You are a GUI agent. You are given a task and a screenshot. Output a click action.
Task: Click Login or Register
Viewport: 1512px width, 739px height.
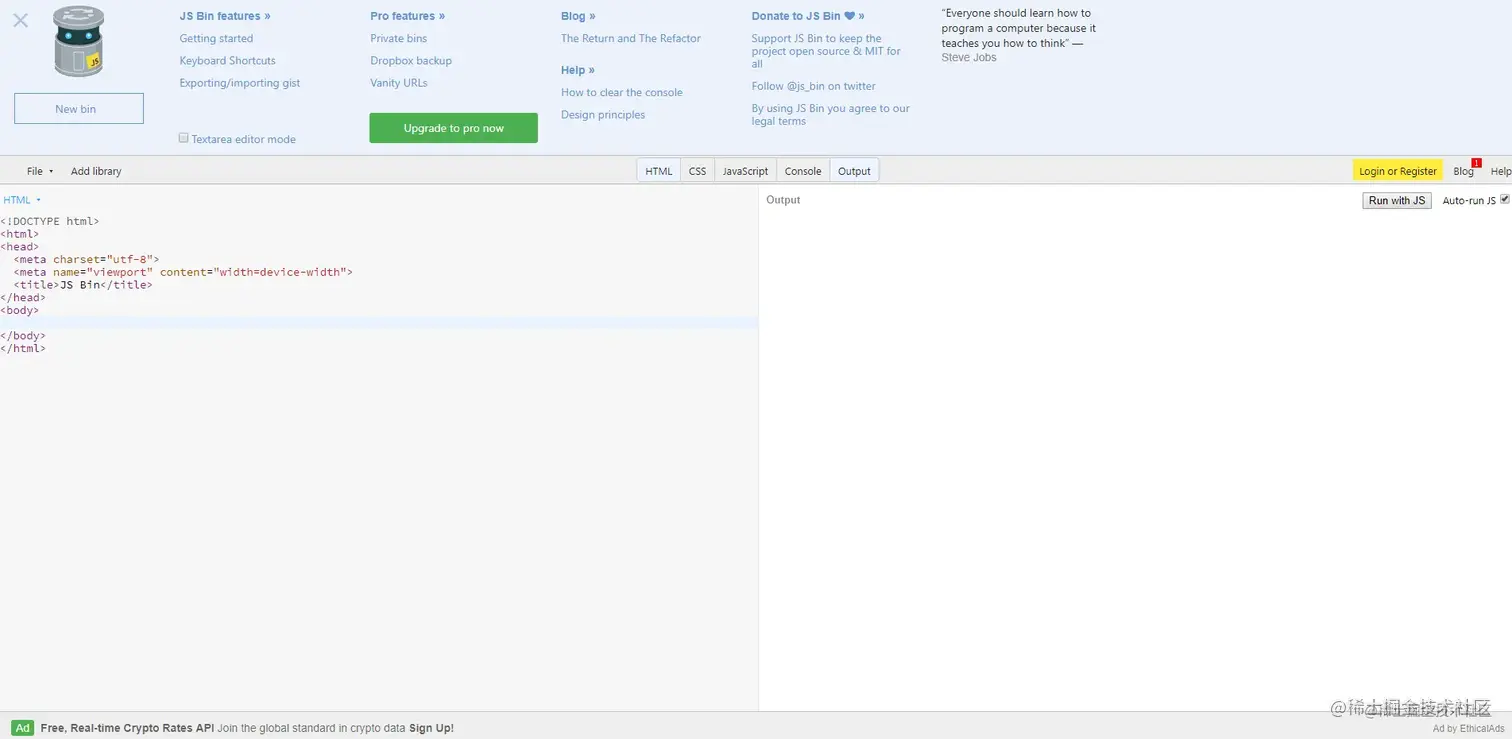1398,171
